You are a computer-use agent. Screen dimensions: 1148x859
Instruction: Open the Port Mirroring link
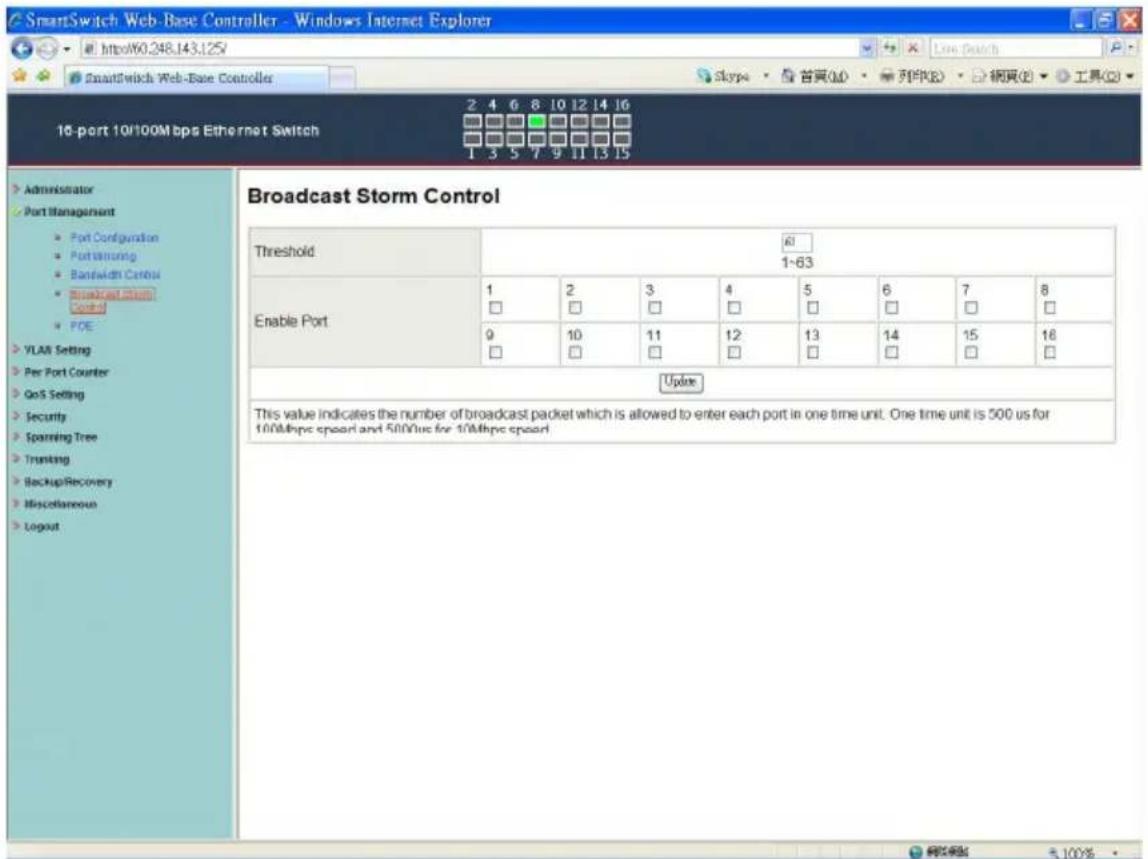point(103,256)
